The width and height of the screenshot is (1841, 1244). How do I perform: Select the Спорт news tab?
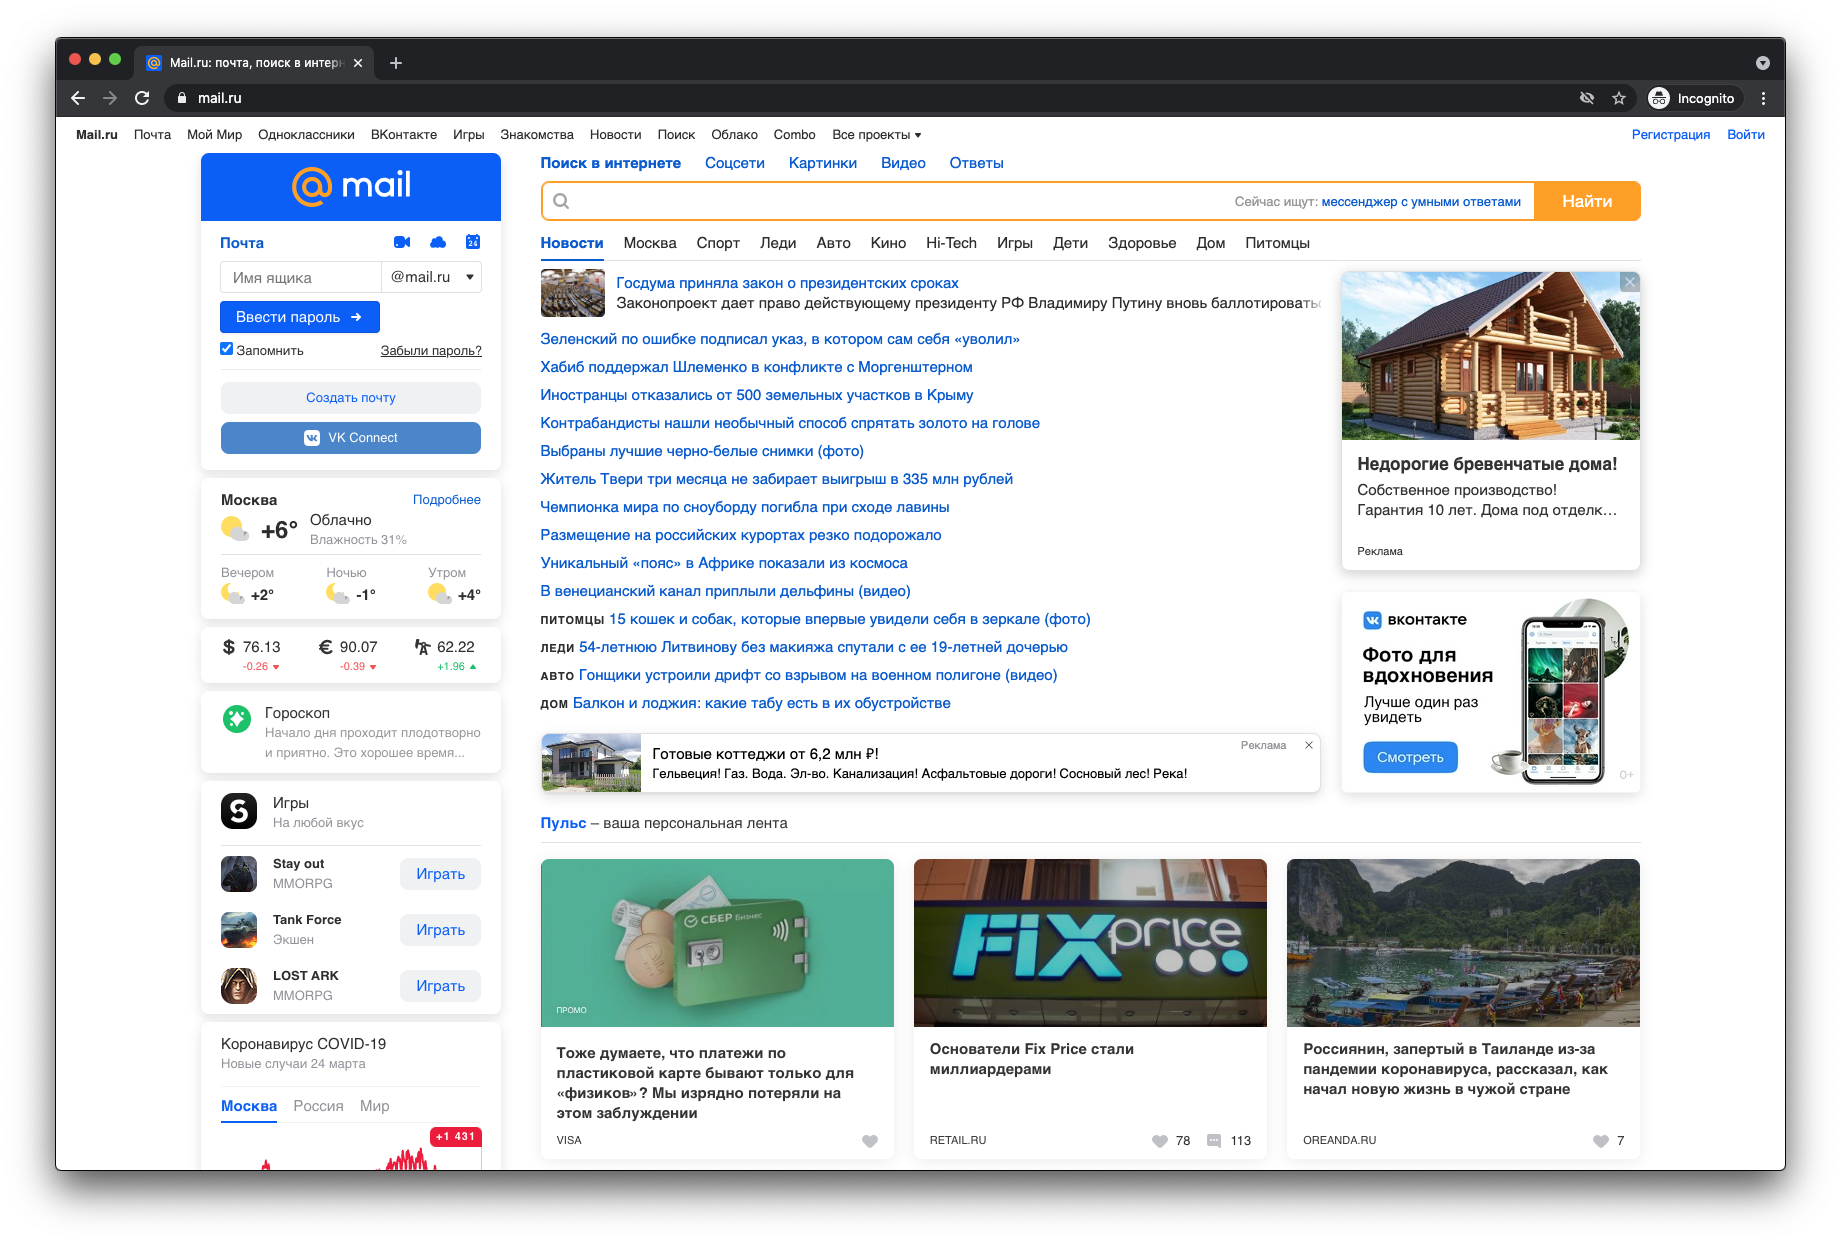pyautogui.click(x=718, y=243)
